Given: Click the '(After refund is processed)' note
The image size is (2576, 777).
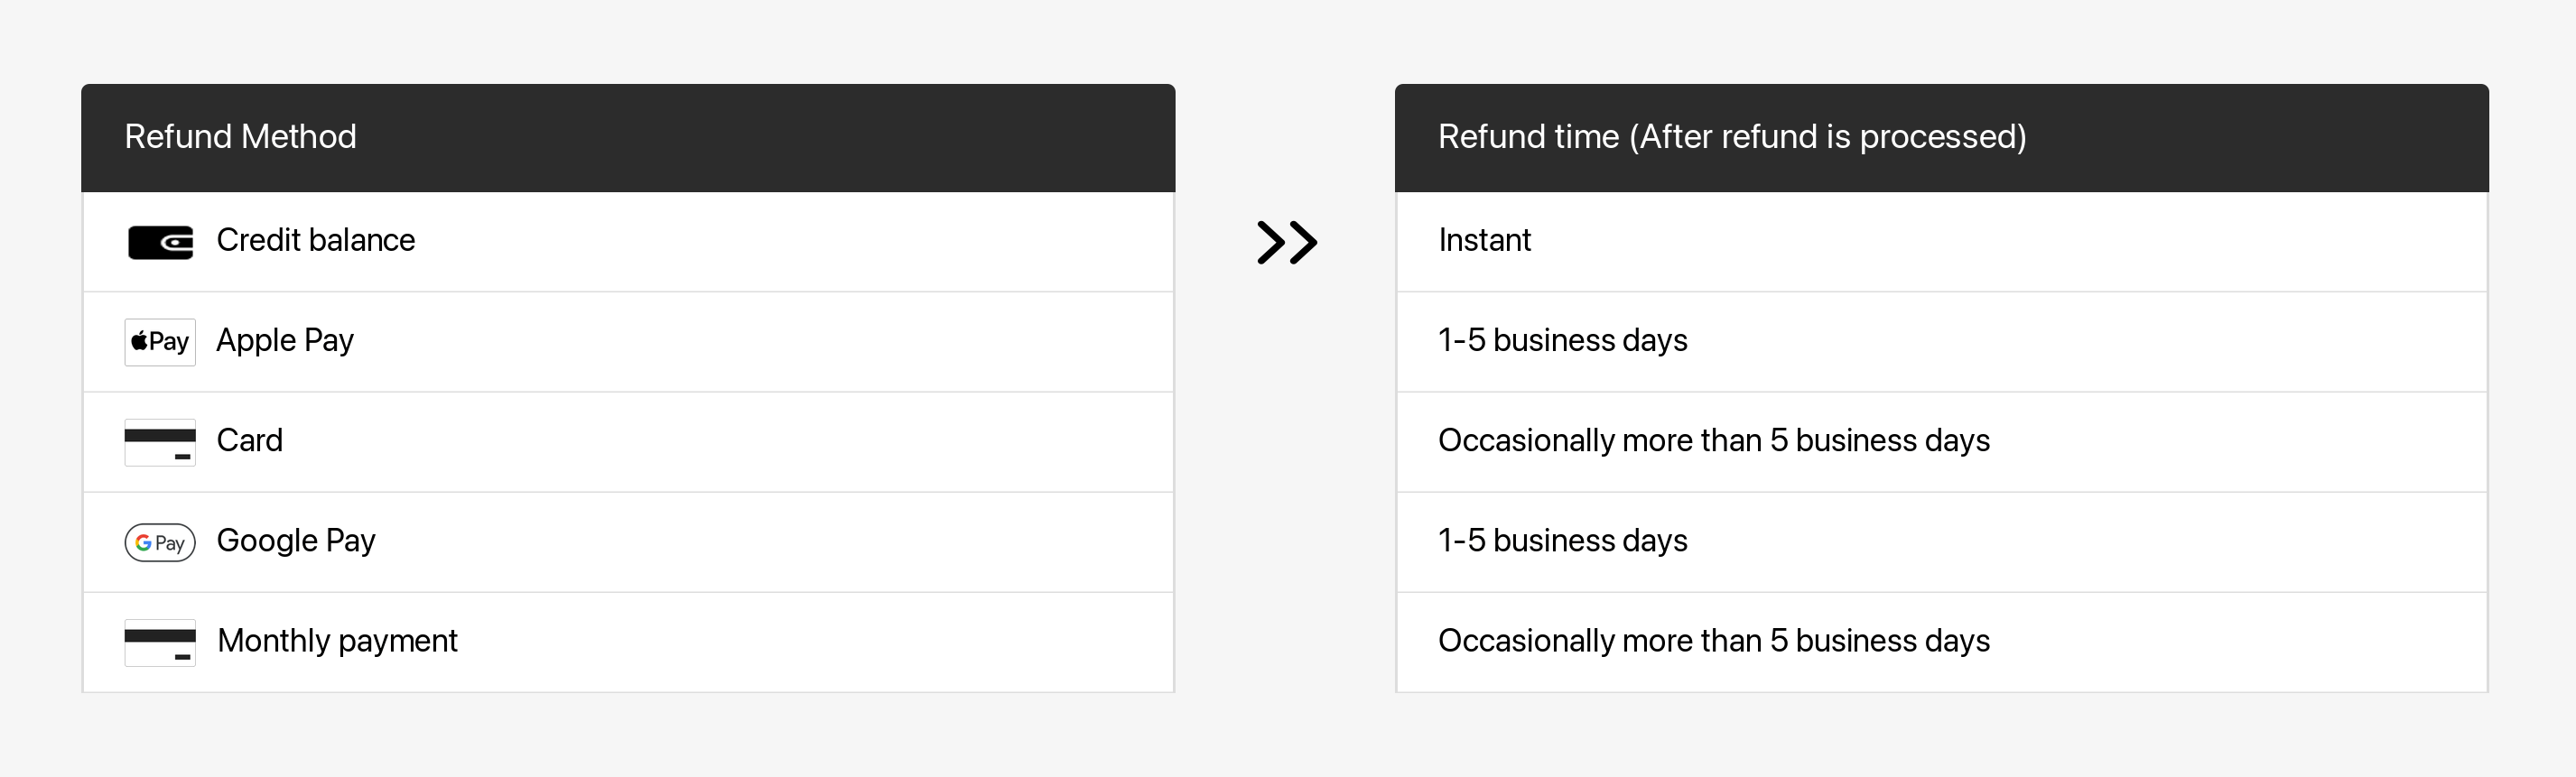Looking at the screenshot, I should tap(1828, 136).
